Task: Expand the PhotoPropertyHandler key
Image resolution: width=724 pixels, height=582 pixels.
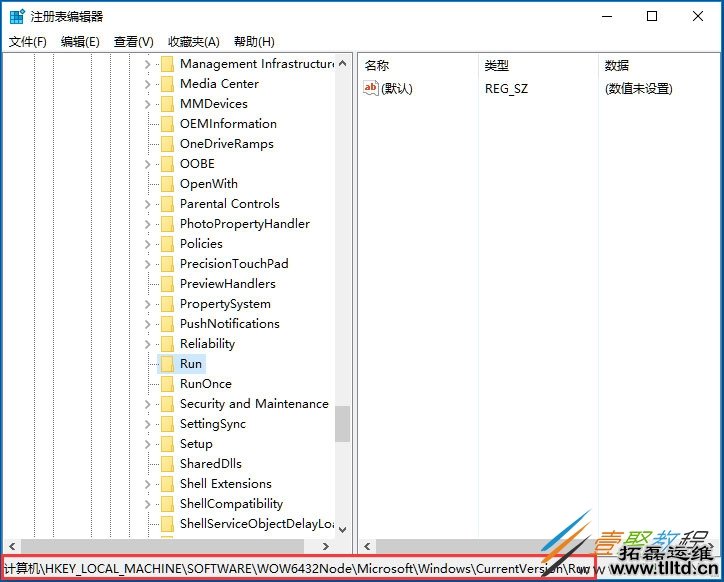Action: (147, 224)
